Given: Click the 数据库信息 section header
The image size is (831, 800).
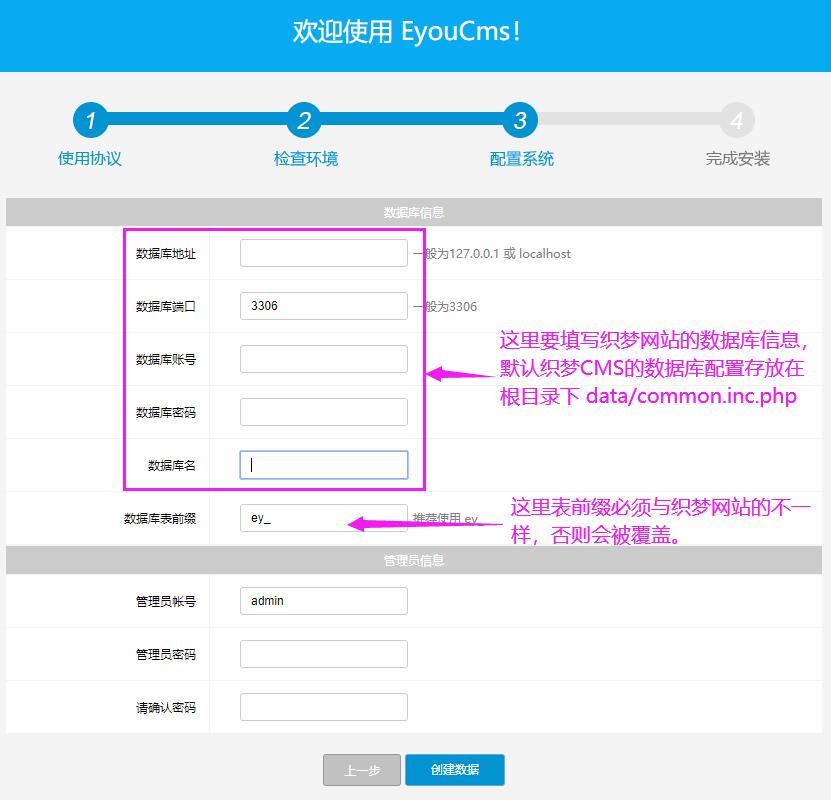Looking at the screenshot, I should pyautogui.click(x=415, y=212).
